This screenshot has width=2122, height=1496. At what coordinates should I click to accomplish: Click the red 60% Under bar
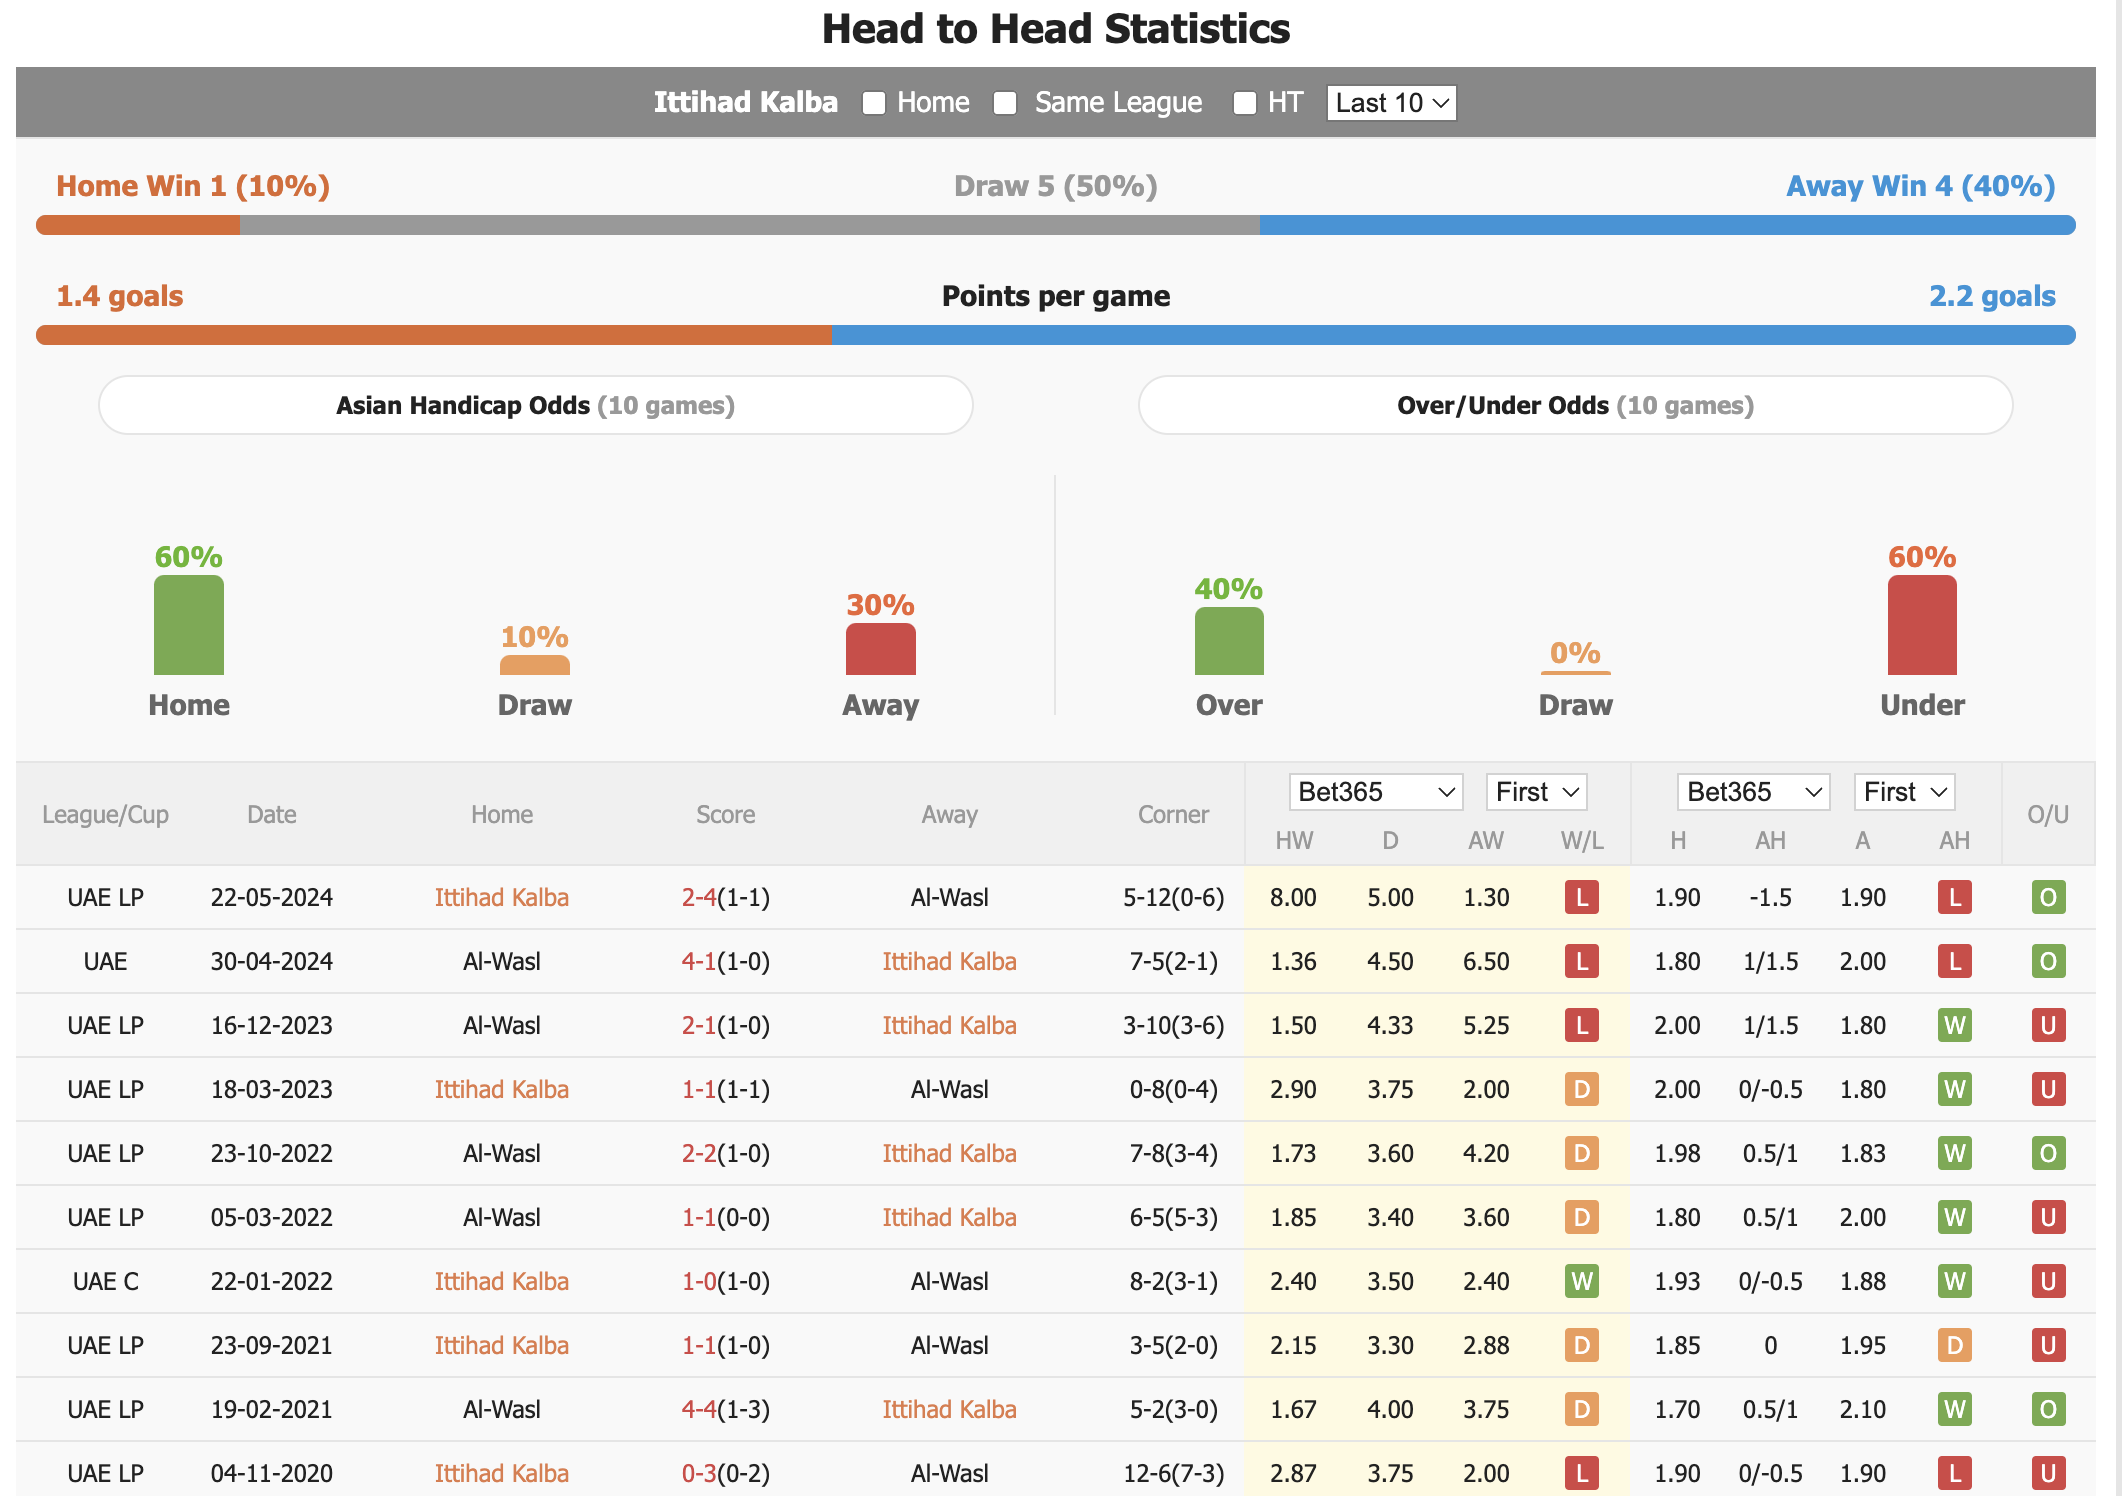click(x=1922, y=625)
